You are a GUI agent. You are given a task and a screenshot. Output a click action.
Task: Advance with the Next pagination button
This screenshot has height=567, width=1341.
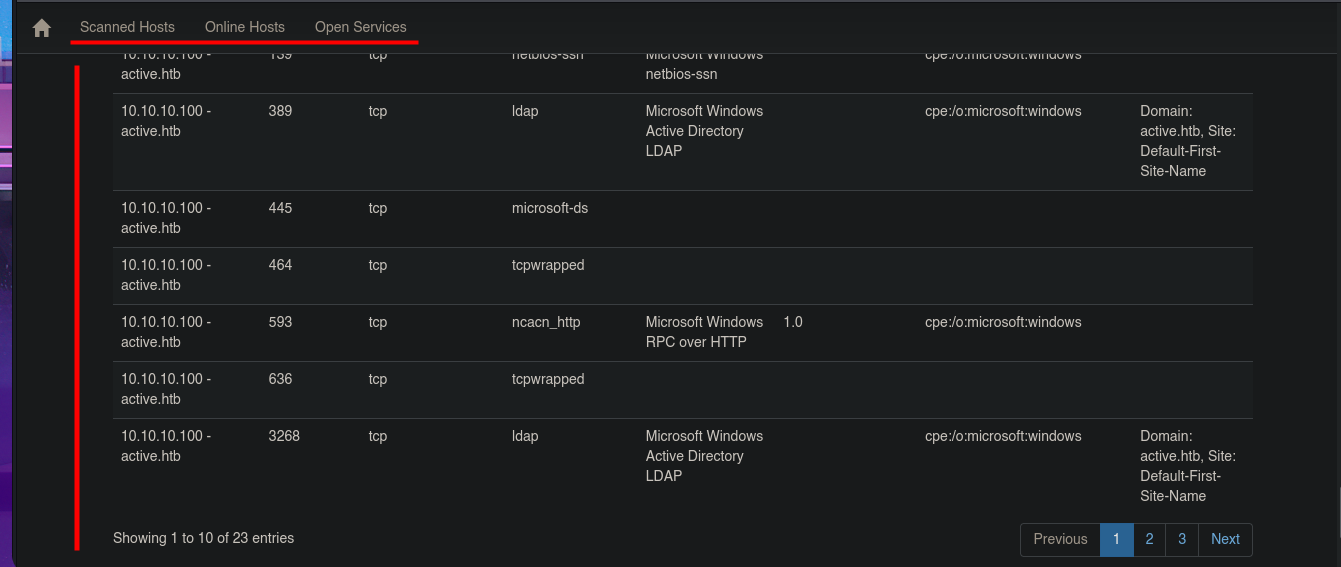pos(1225,539)
